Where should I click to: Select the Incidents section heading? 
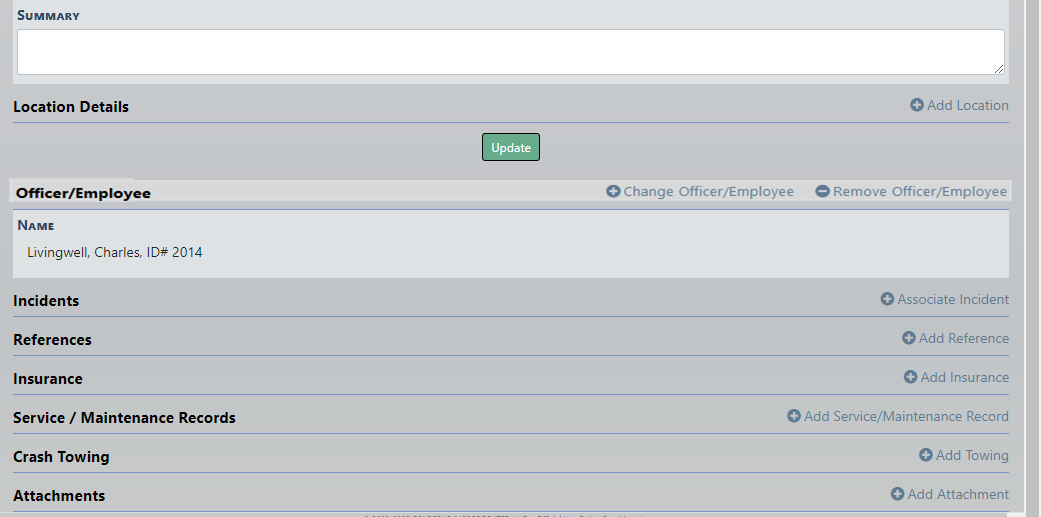pos(46,301)
